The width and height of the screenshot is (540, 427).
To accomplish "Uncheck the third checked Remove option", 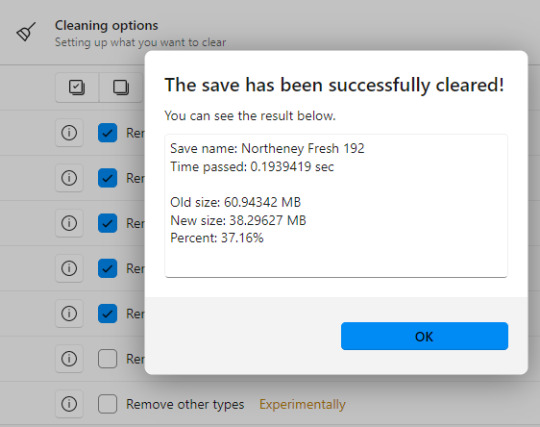I will click(x=107, y=223).
